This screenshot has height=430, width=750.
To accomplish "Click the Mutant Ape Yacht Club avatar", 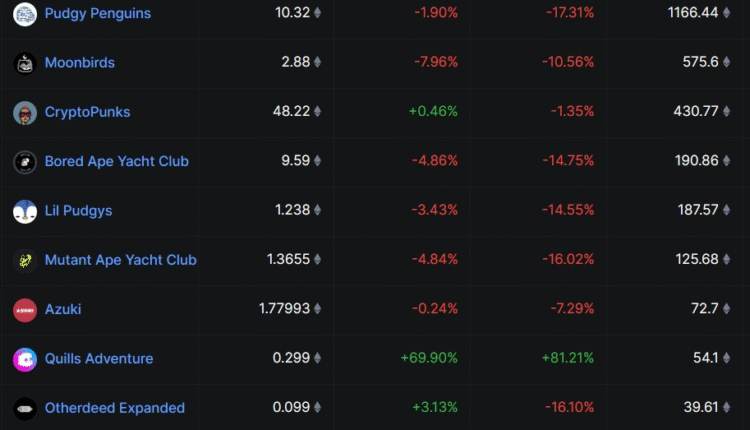I will tap(25, 260).
